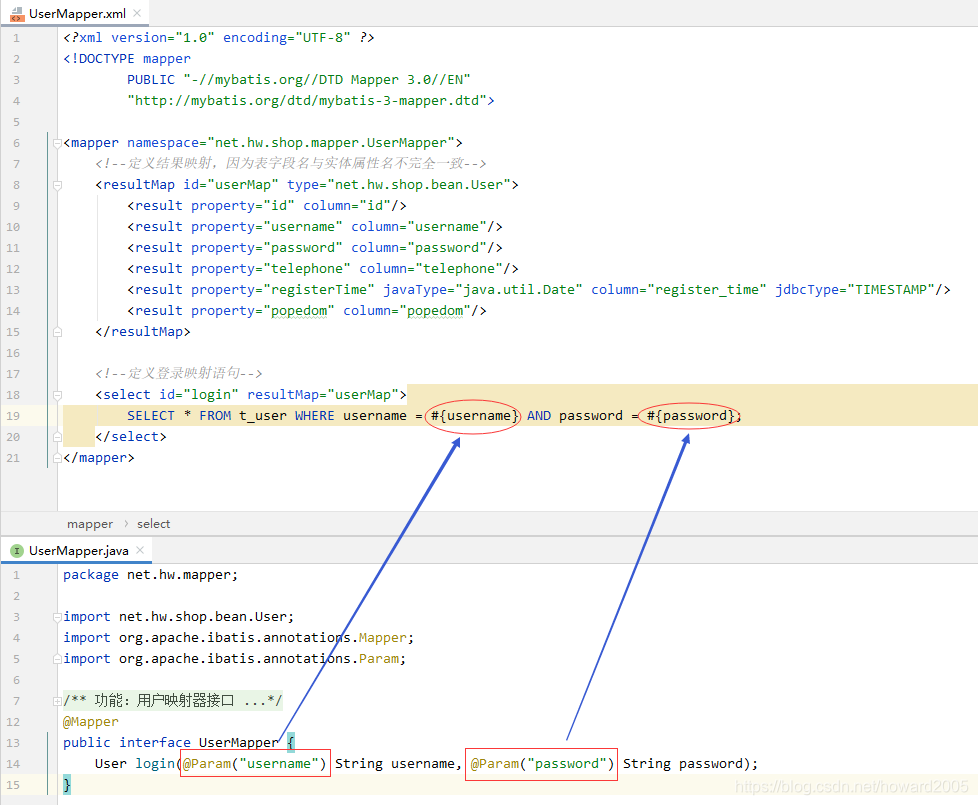The height and width of the screenshot is (805, 978).
Task: Click the interface icon on UserMapper.java tab
Action: click(x=17, y=551)
